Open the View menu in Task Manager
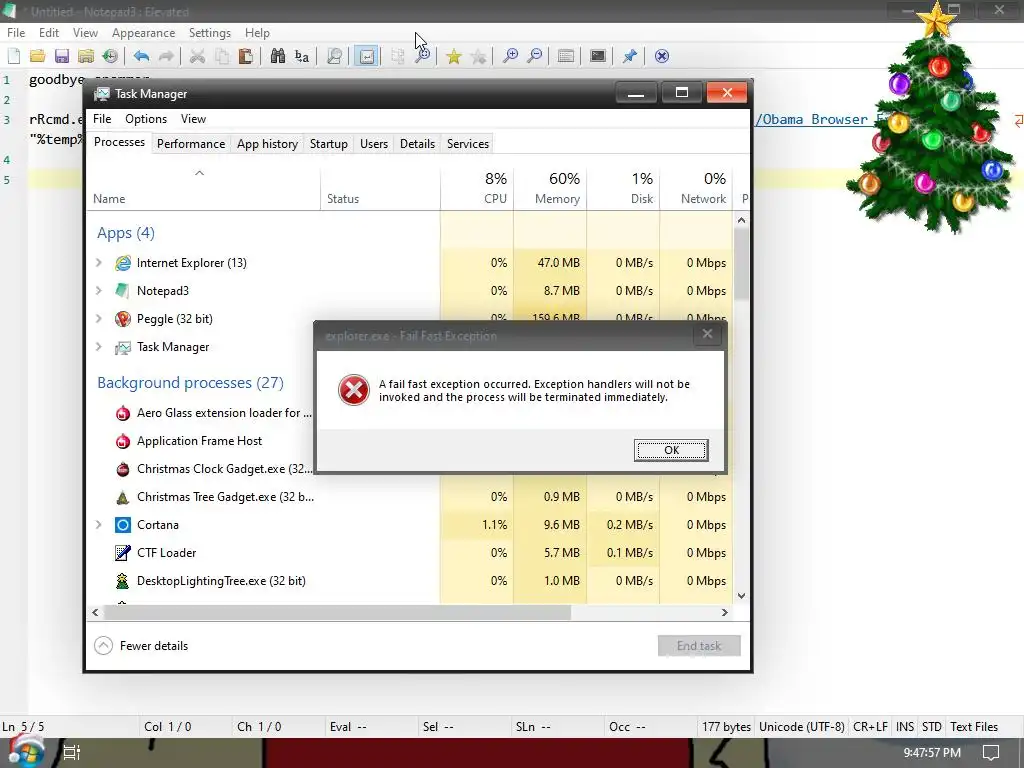Viewport: 1024px width, 768px height. click(x=193, y=119)
